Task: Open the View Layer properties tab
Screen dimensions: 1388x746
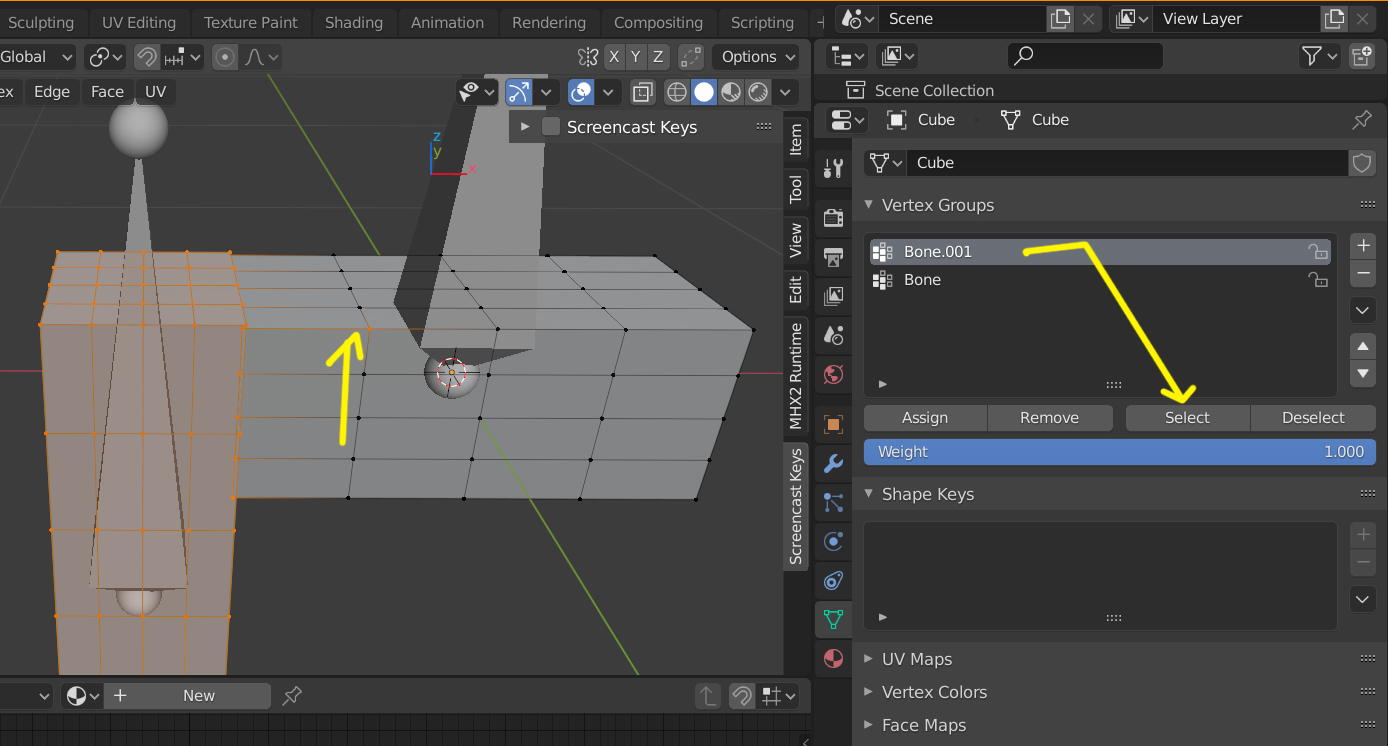Action: pyautogui.click(x=833, y=296)
